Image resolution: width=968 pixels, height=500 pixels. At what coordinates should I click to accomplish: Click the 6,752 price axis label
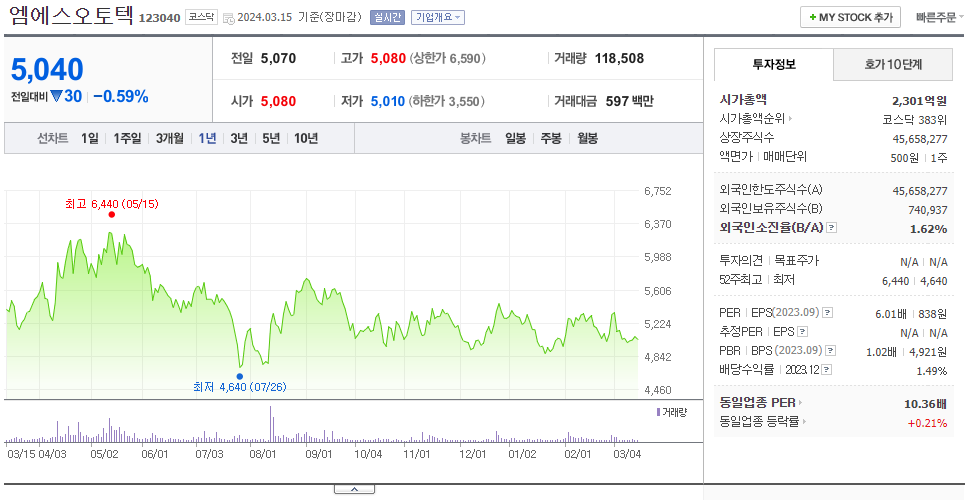657,191
